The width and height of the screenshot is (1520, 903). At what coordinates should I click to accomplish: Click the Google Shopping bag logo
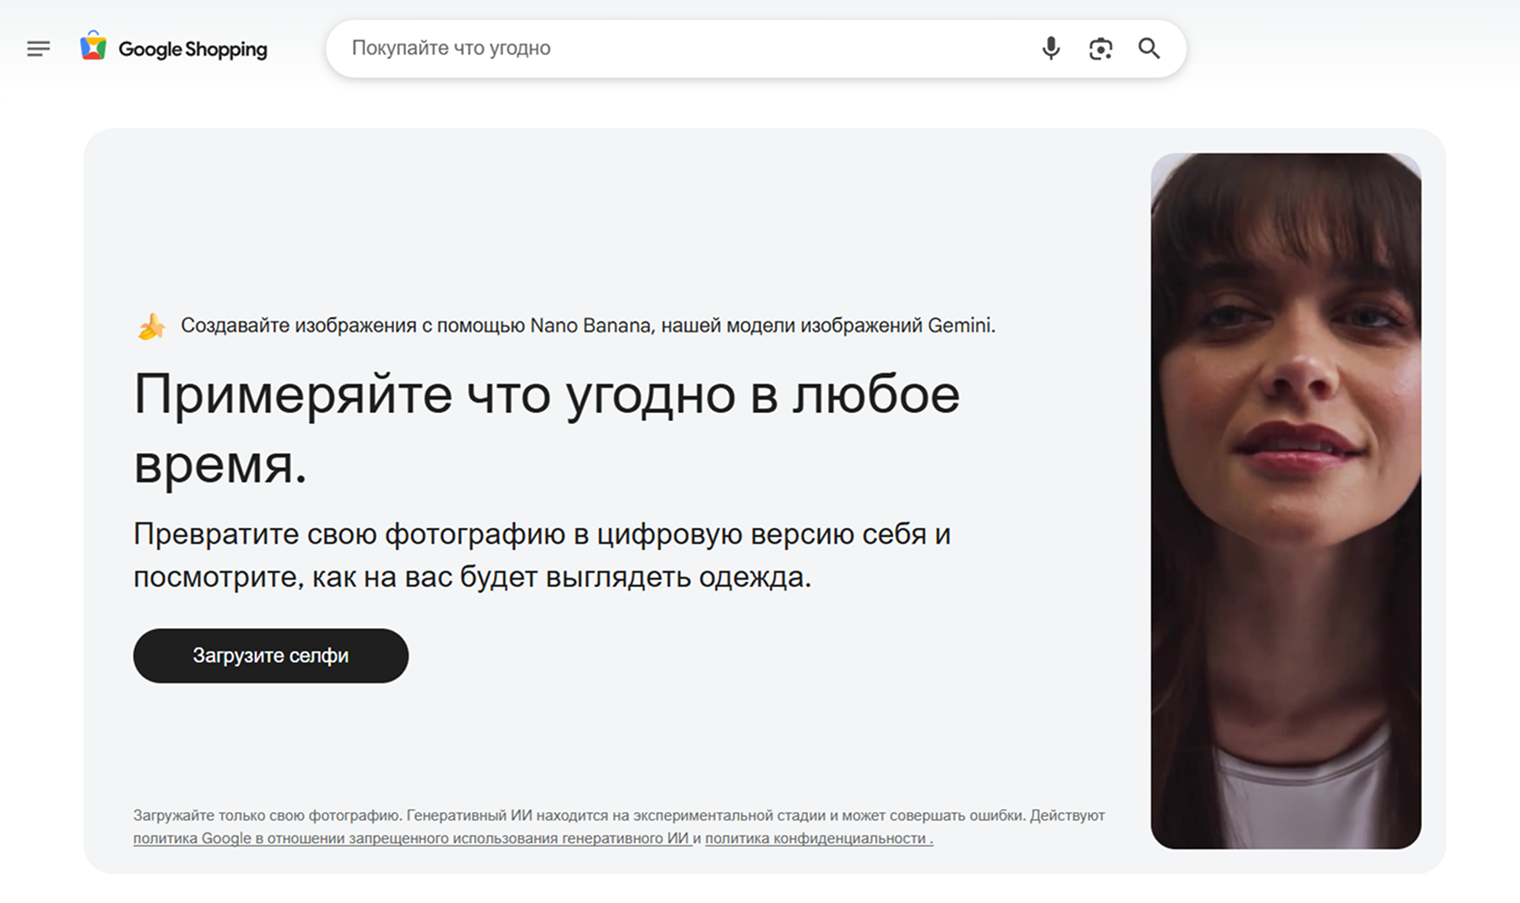pyautogui.click(x=93, y=47)
